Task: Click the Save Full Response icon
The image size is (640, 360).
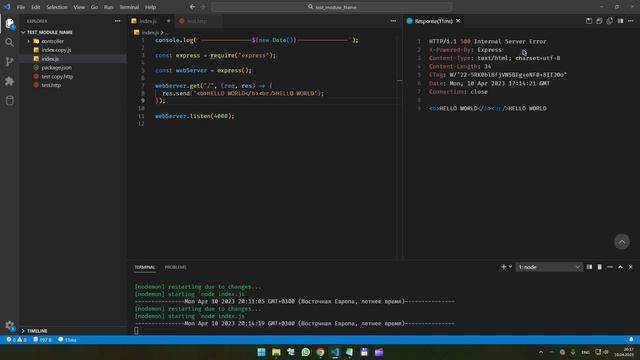Action: (x=589, y=21)
